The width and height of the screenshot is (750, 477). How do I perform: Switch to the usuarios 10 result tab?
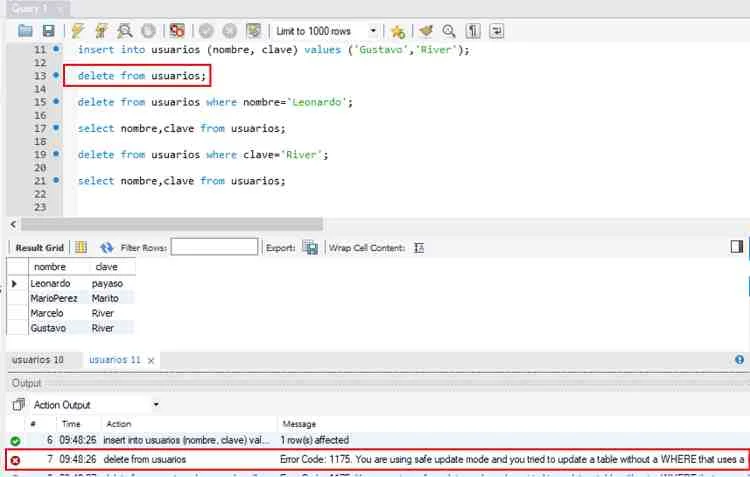37,360
